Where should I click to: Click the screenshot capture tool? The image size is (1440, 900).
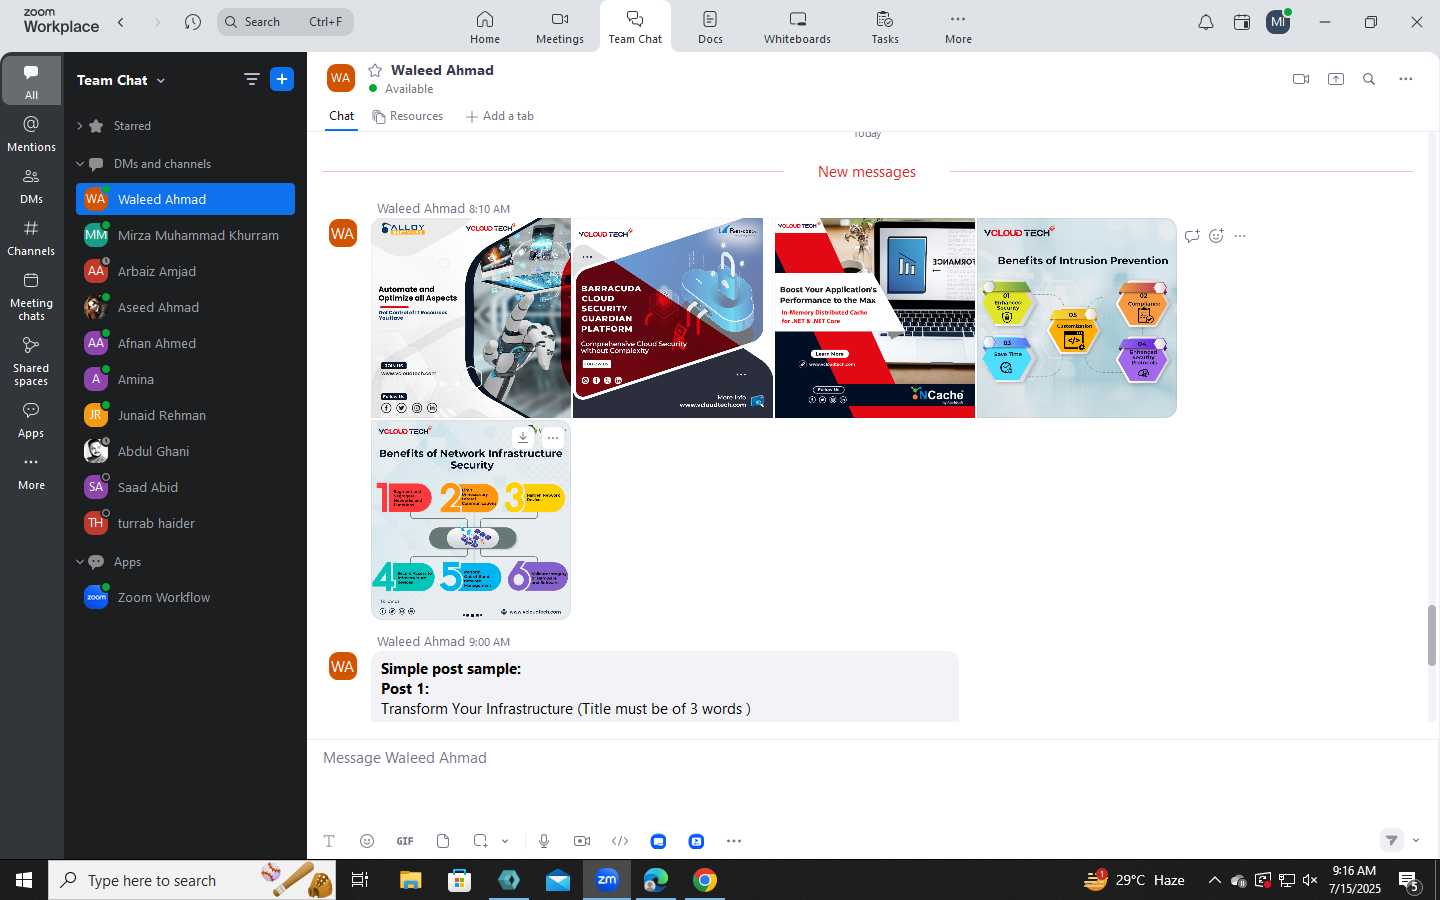481,841
